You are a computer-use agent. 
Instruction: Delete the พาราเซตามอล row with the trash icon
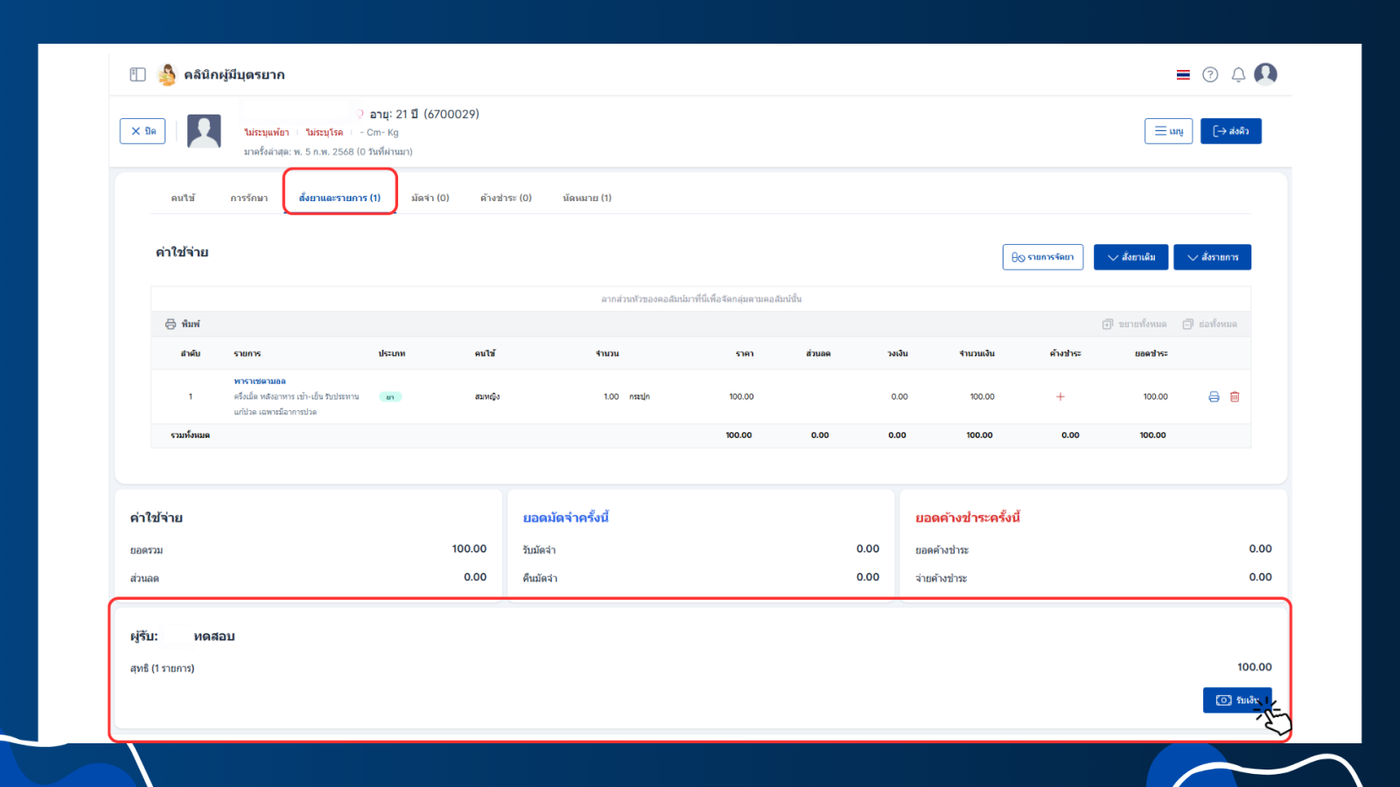[x=1235, y=397]
